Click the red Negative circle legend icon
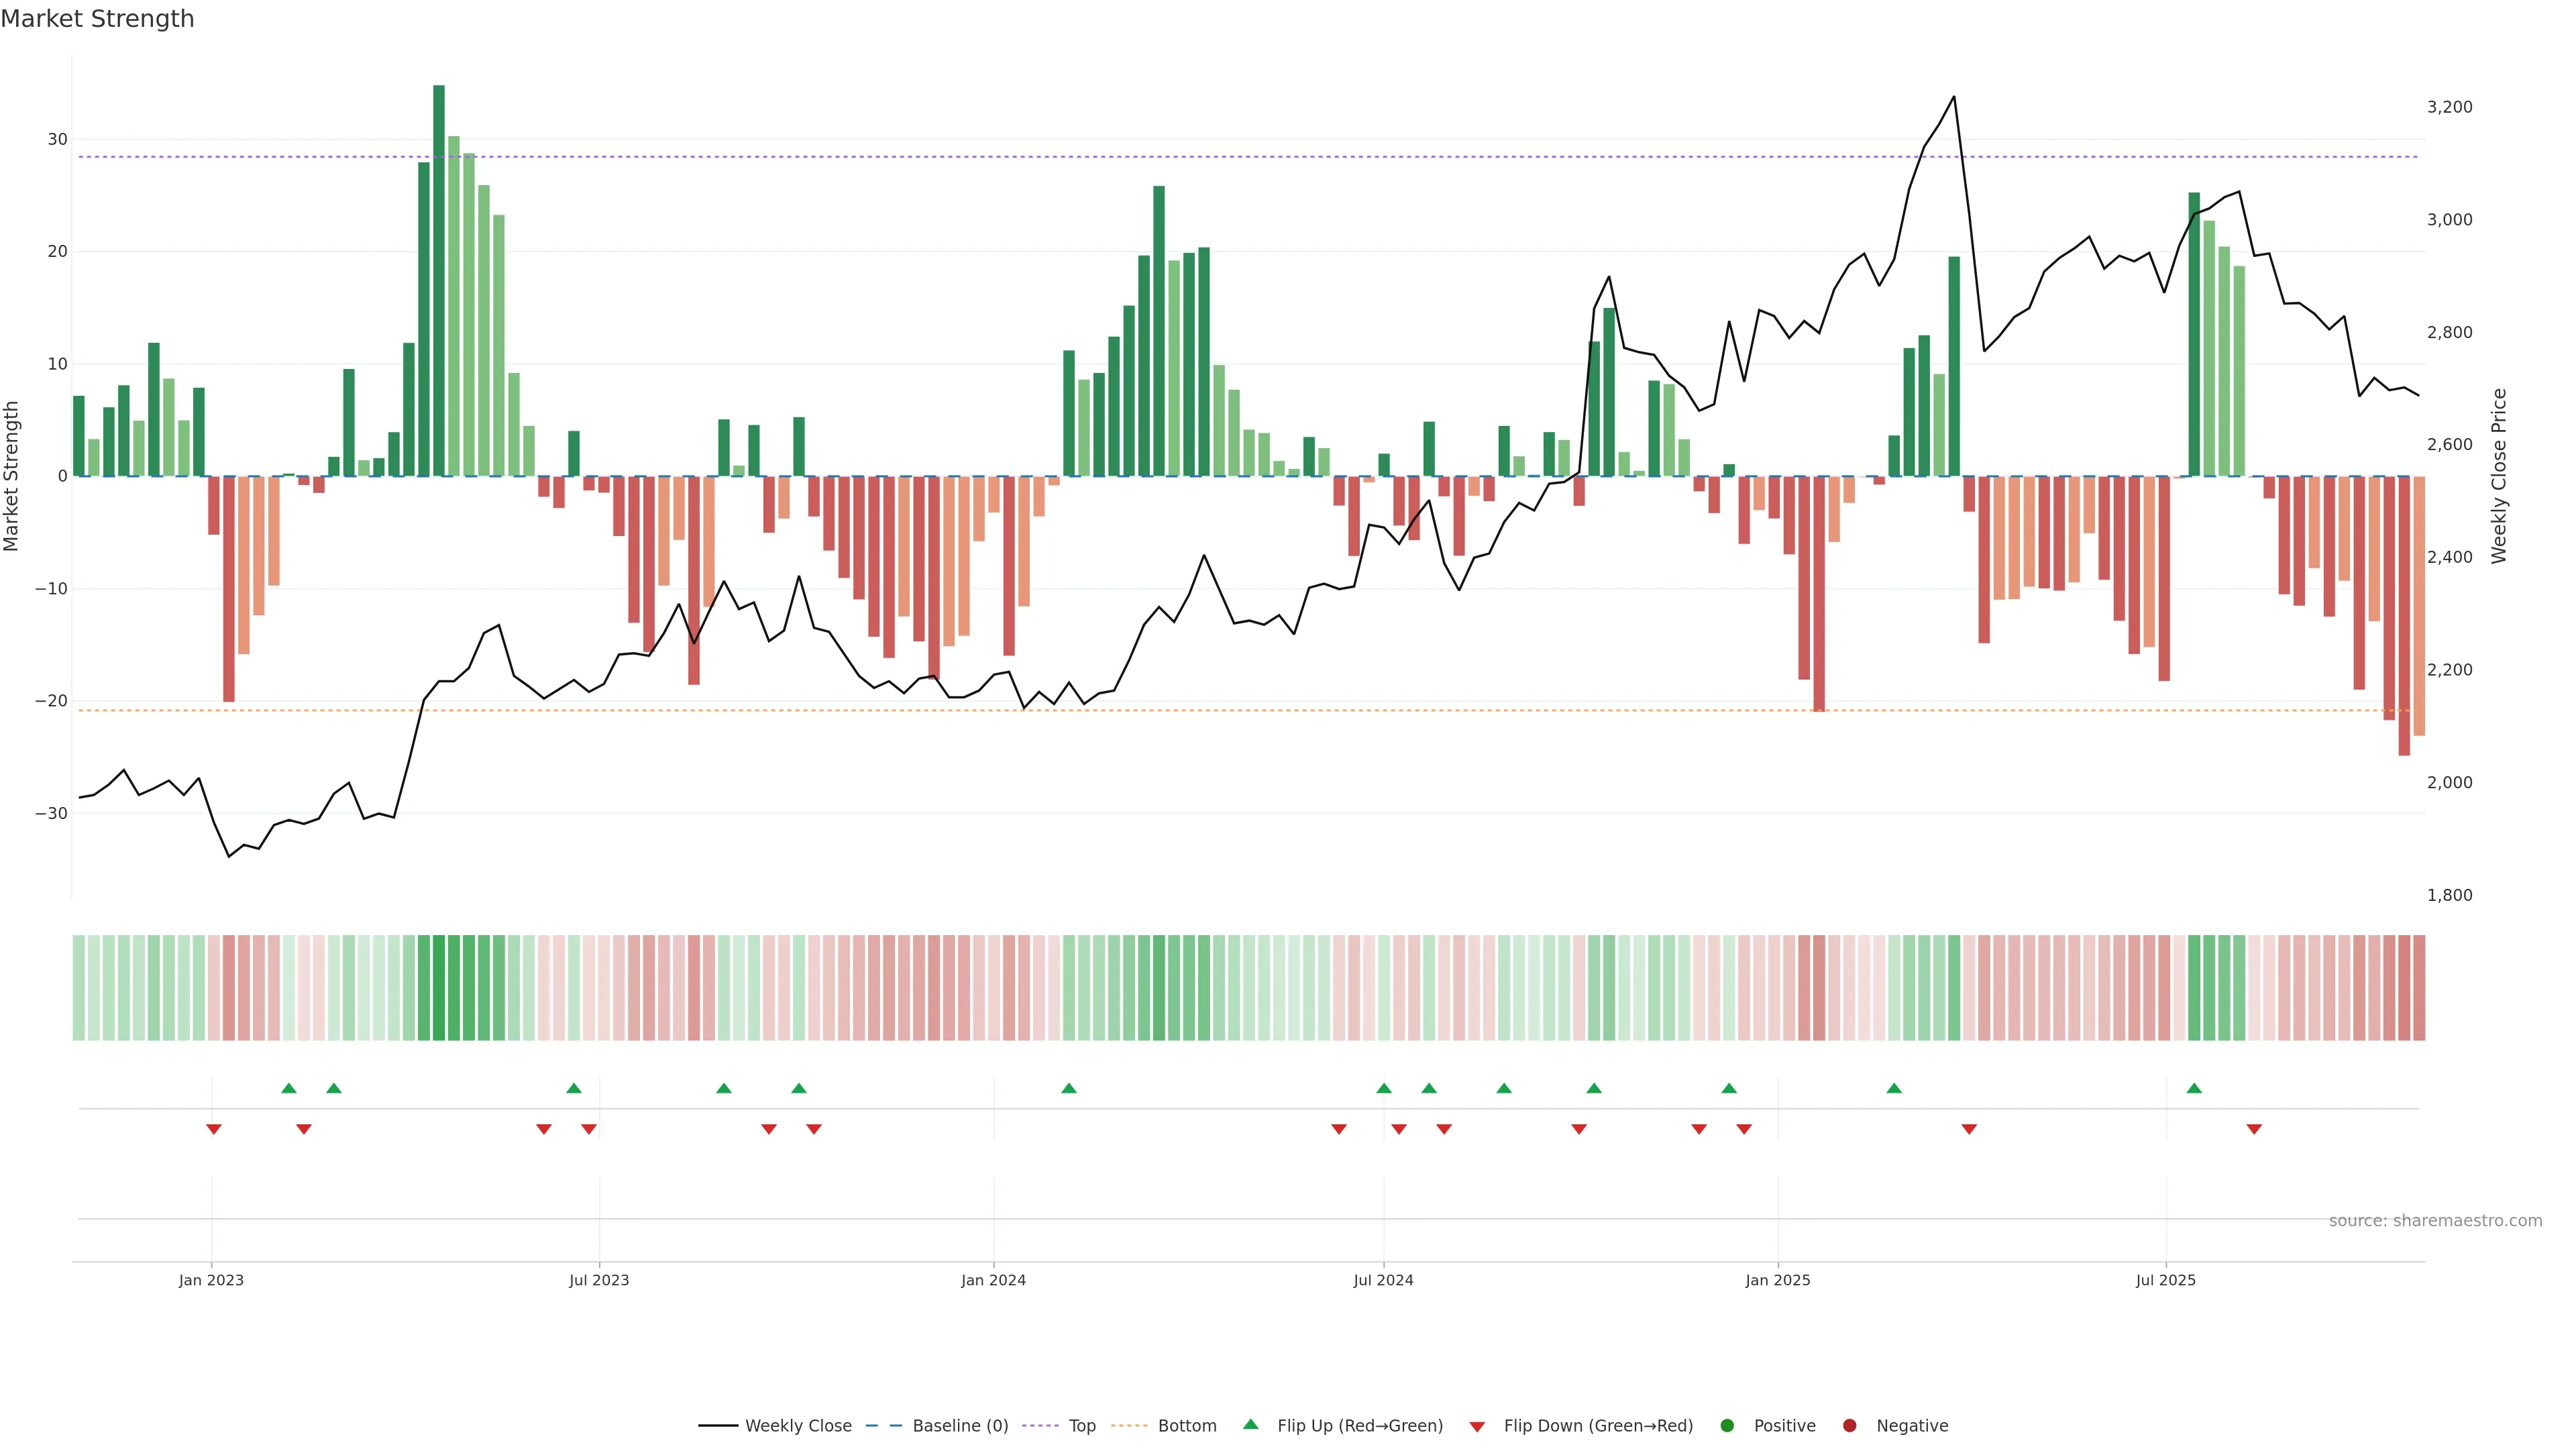Screen dimensions: 2576x1449 coord(1849,1426)
